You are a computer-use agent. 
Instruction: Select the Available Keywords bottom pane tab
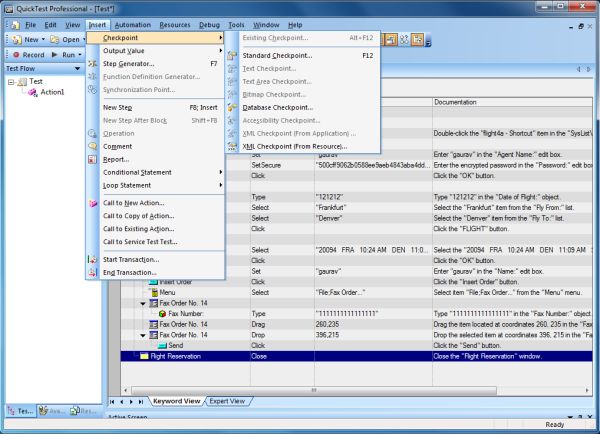(x=52, y=411)
